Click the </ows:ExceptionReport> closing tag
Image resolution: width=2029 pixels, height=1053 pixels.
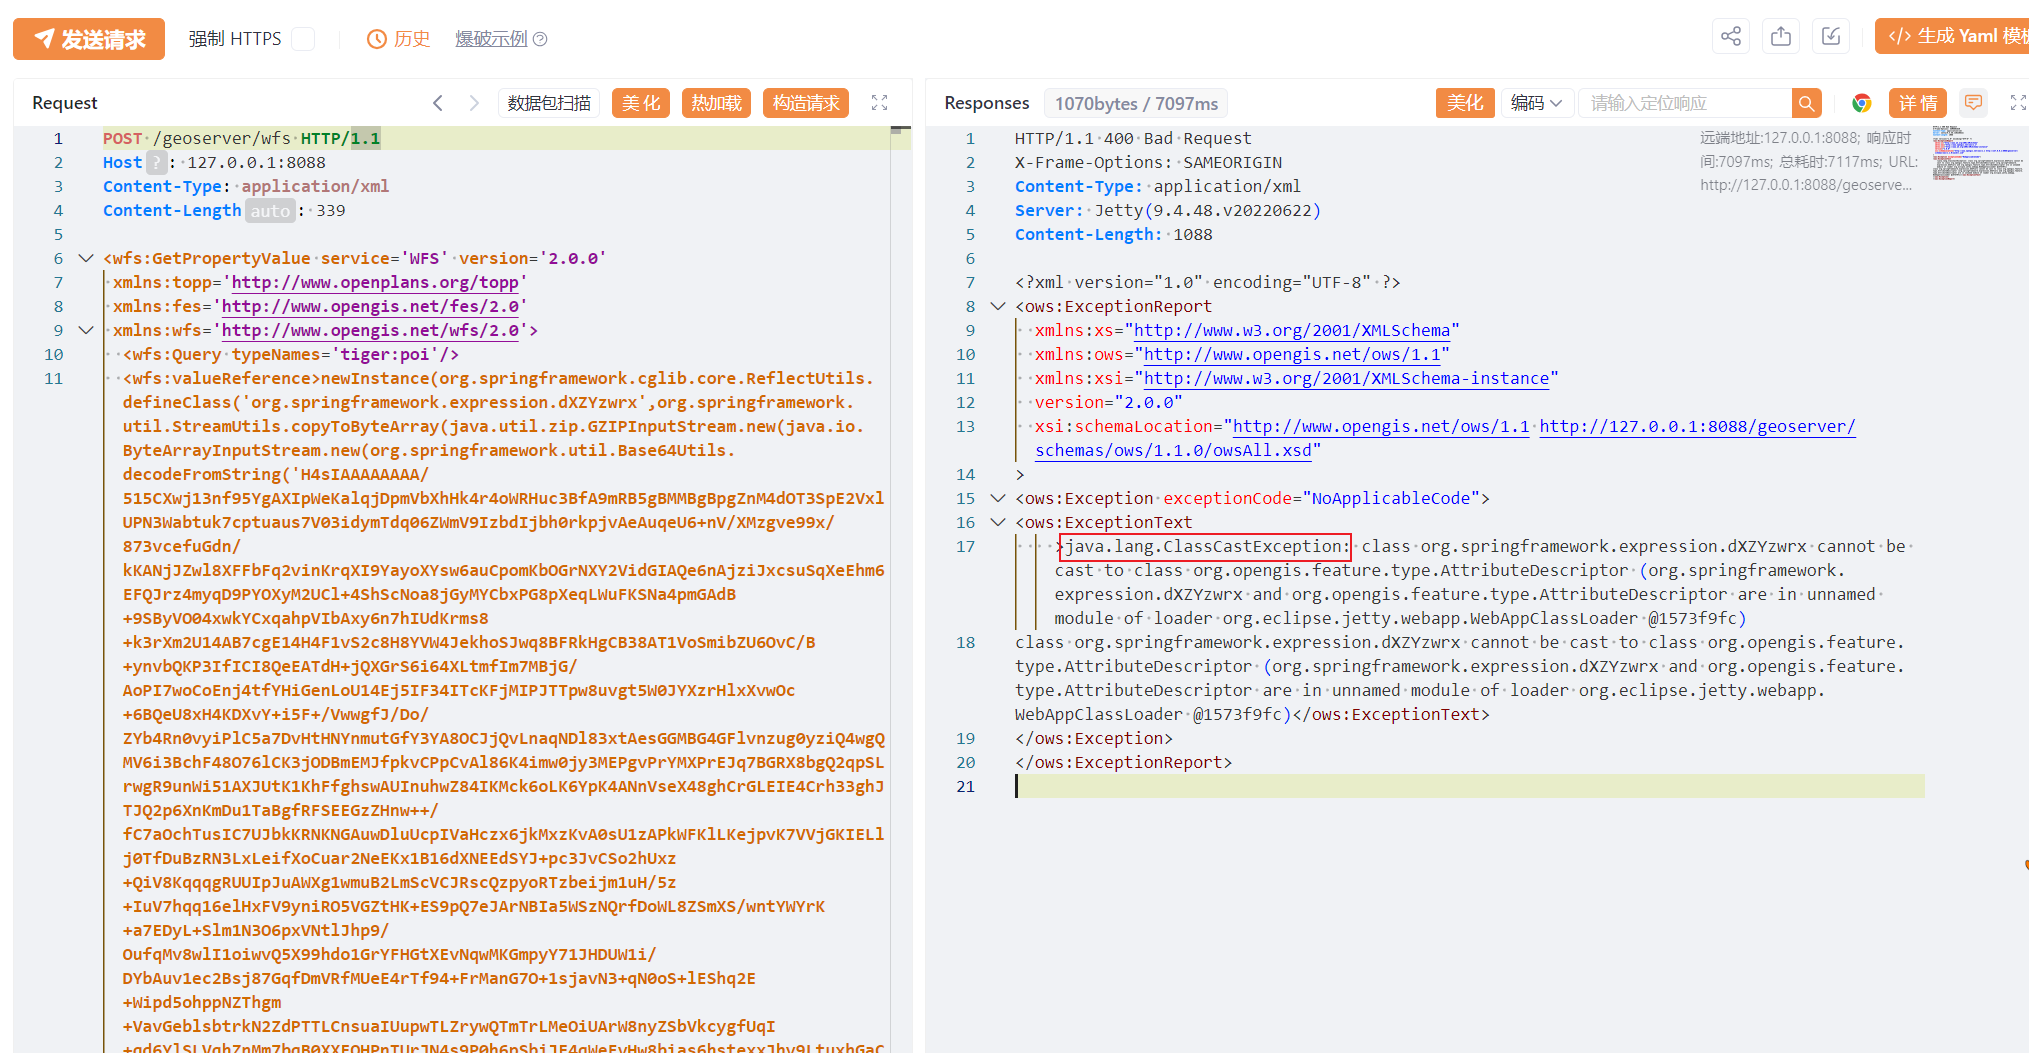[1123, 762]
